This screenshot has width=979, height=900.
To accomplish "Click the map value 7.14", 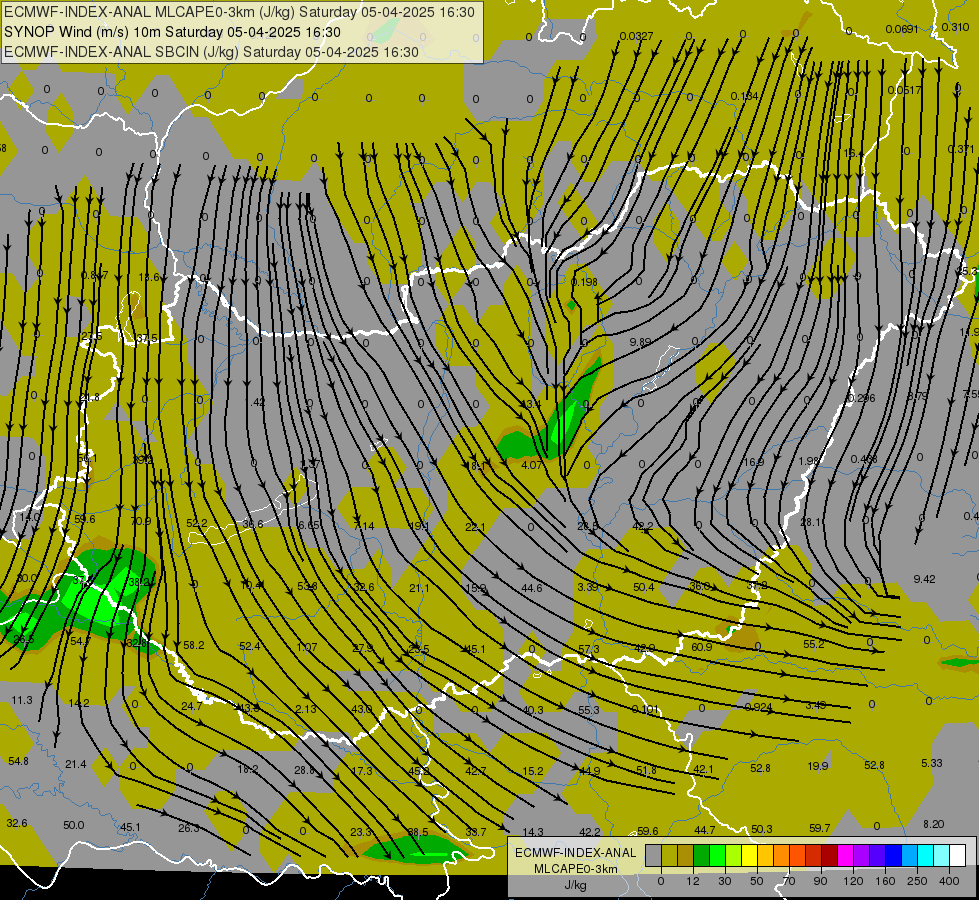I will click(x=364, y=527).
